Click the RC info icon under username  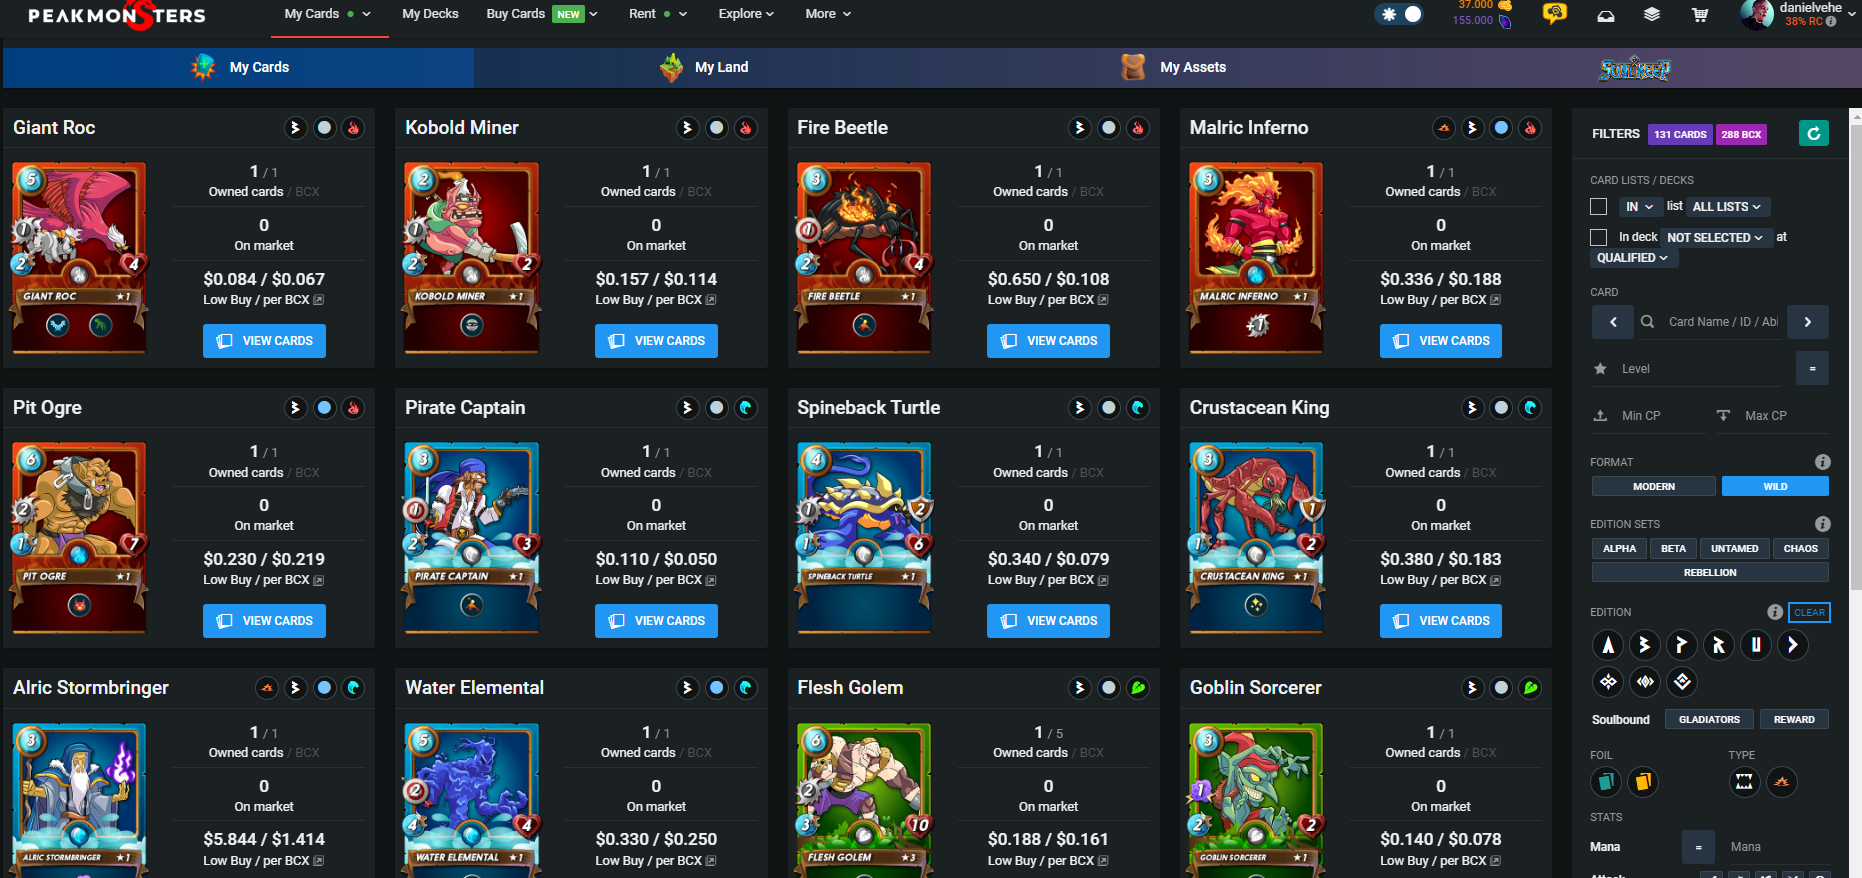1831,21
